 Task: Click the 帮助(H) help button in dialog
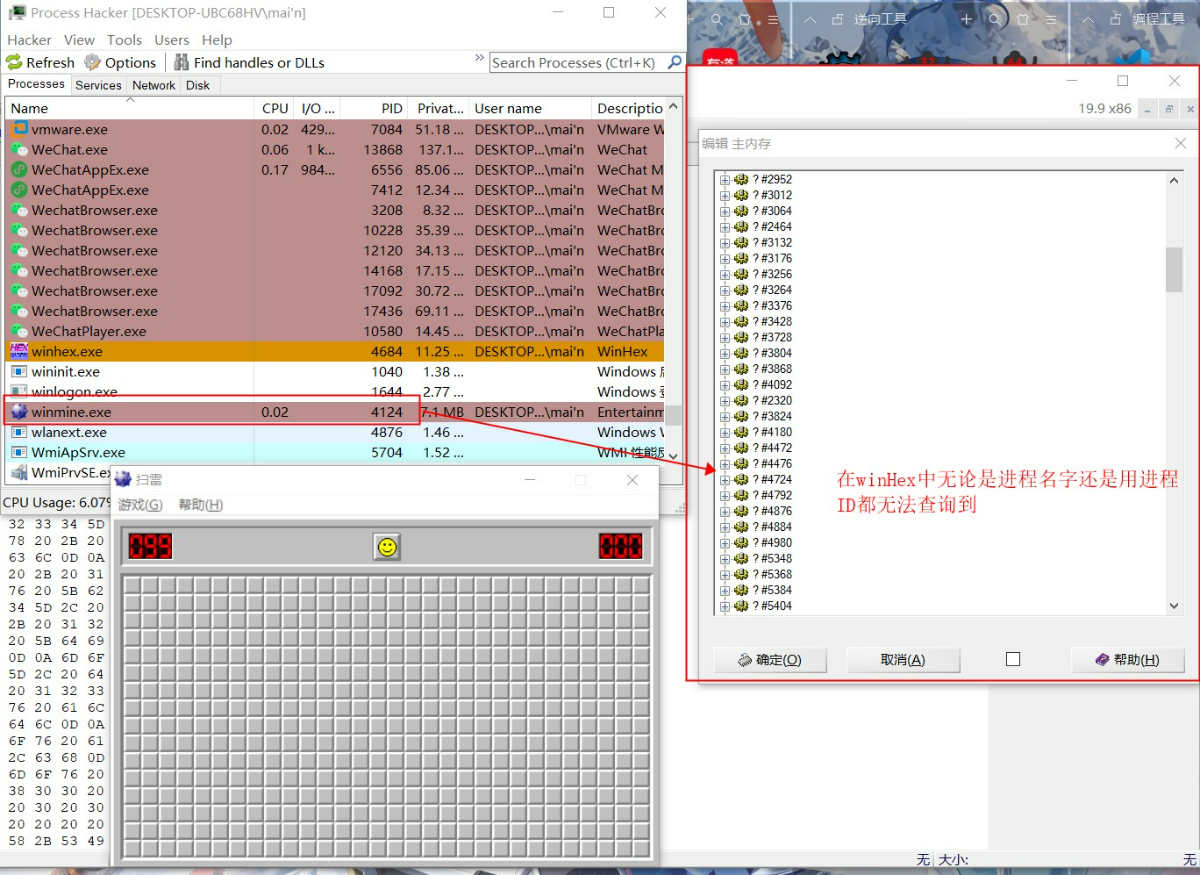coord(1127,660)
